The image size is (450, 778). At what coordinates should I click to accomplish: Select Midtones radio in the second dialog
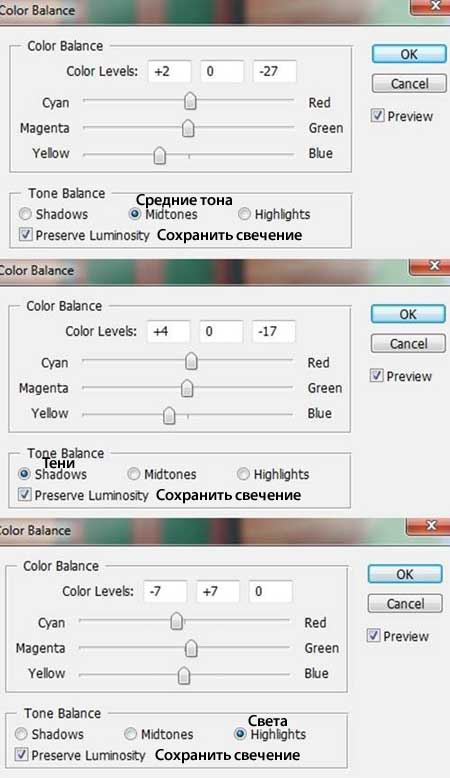(x=133, y=474)
